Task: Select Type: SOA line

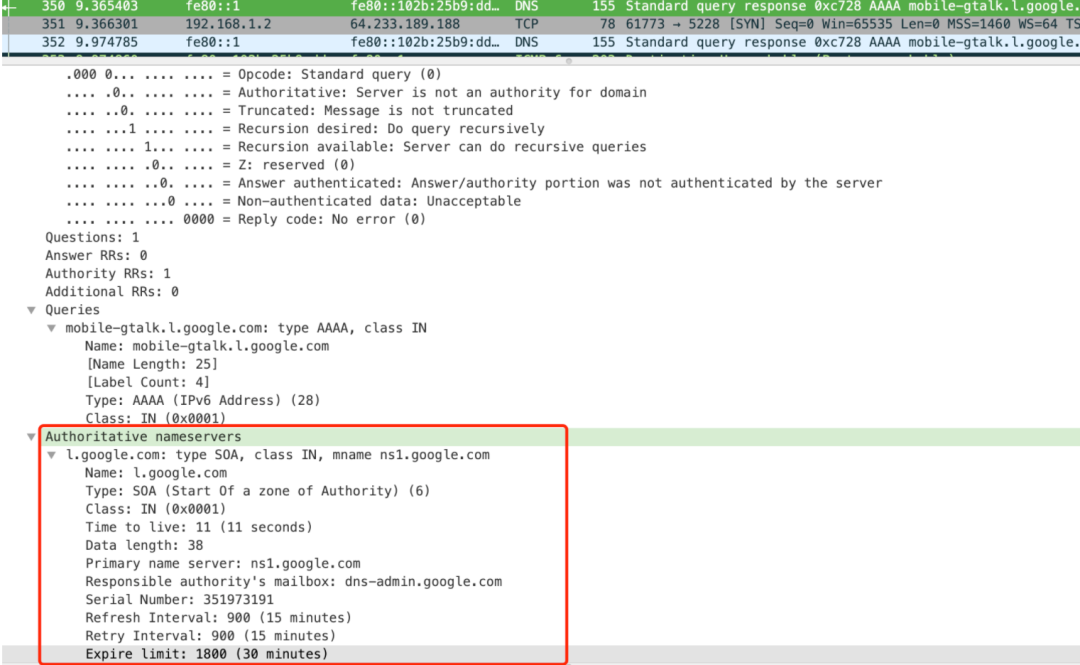Action: 258,491
